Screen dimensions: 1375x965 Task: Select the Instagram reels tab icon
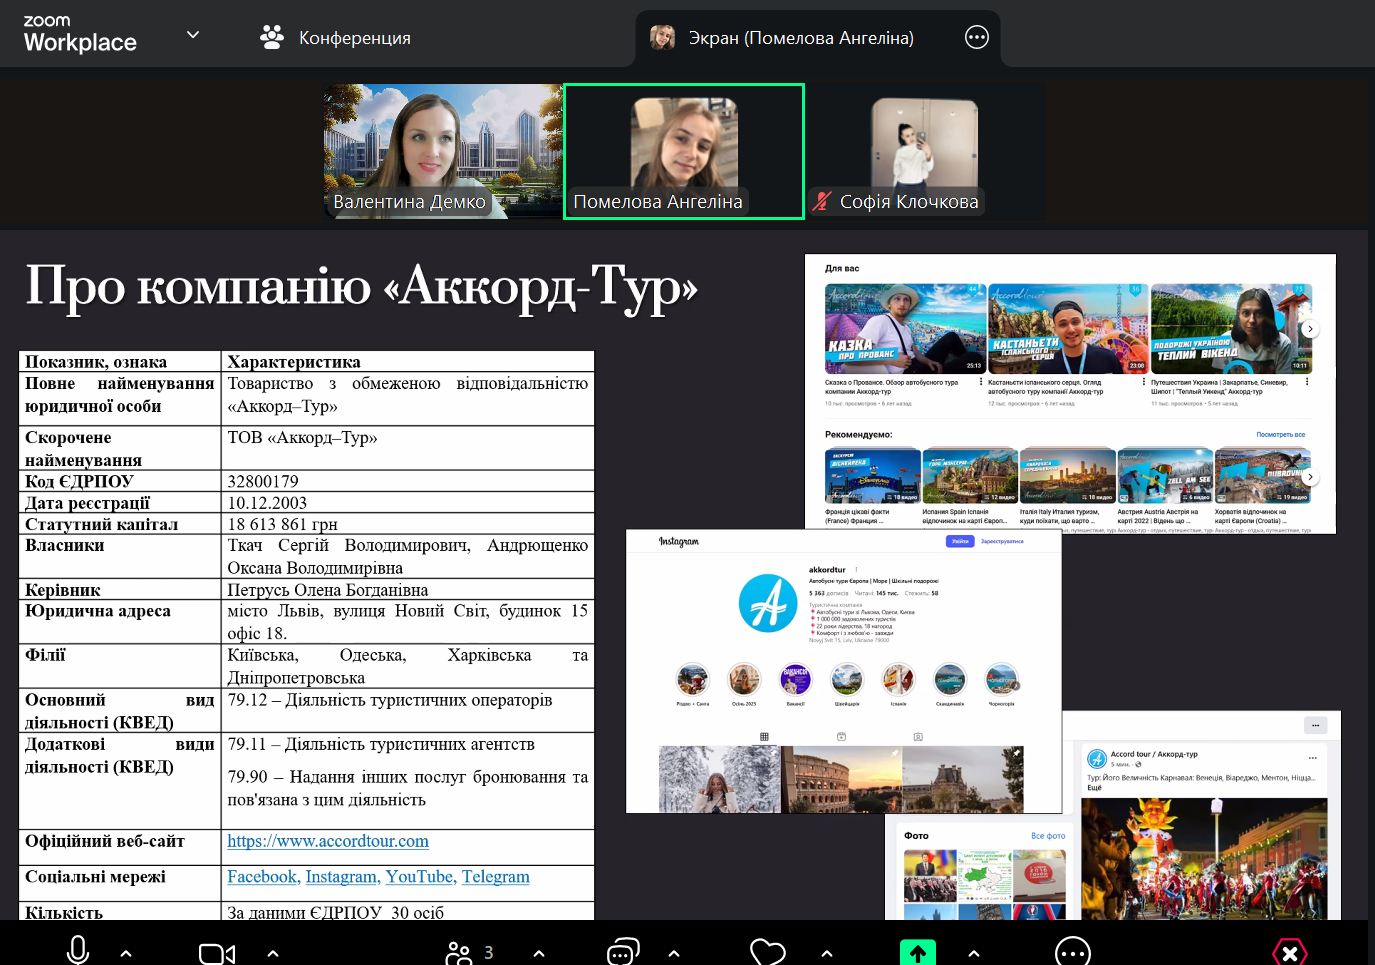841,737
